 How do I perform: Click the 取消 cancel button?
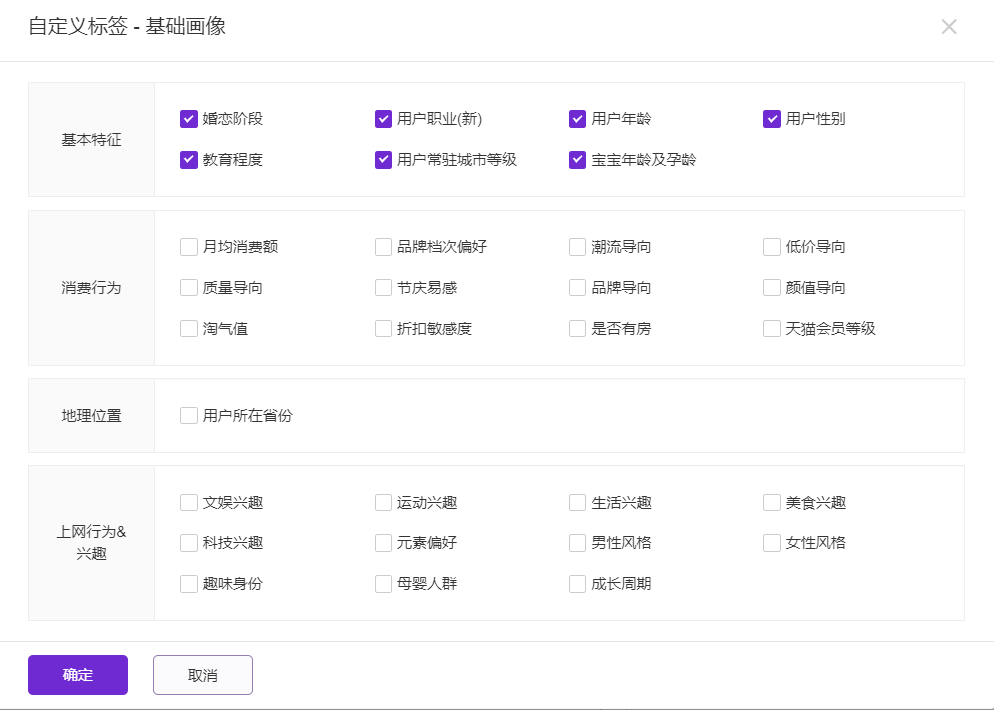tap(203, 675)
